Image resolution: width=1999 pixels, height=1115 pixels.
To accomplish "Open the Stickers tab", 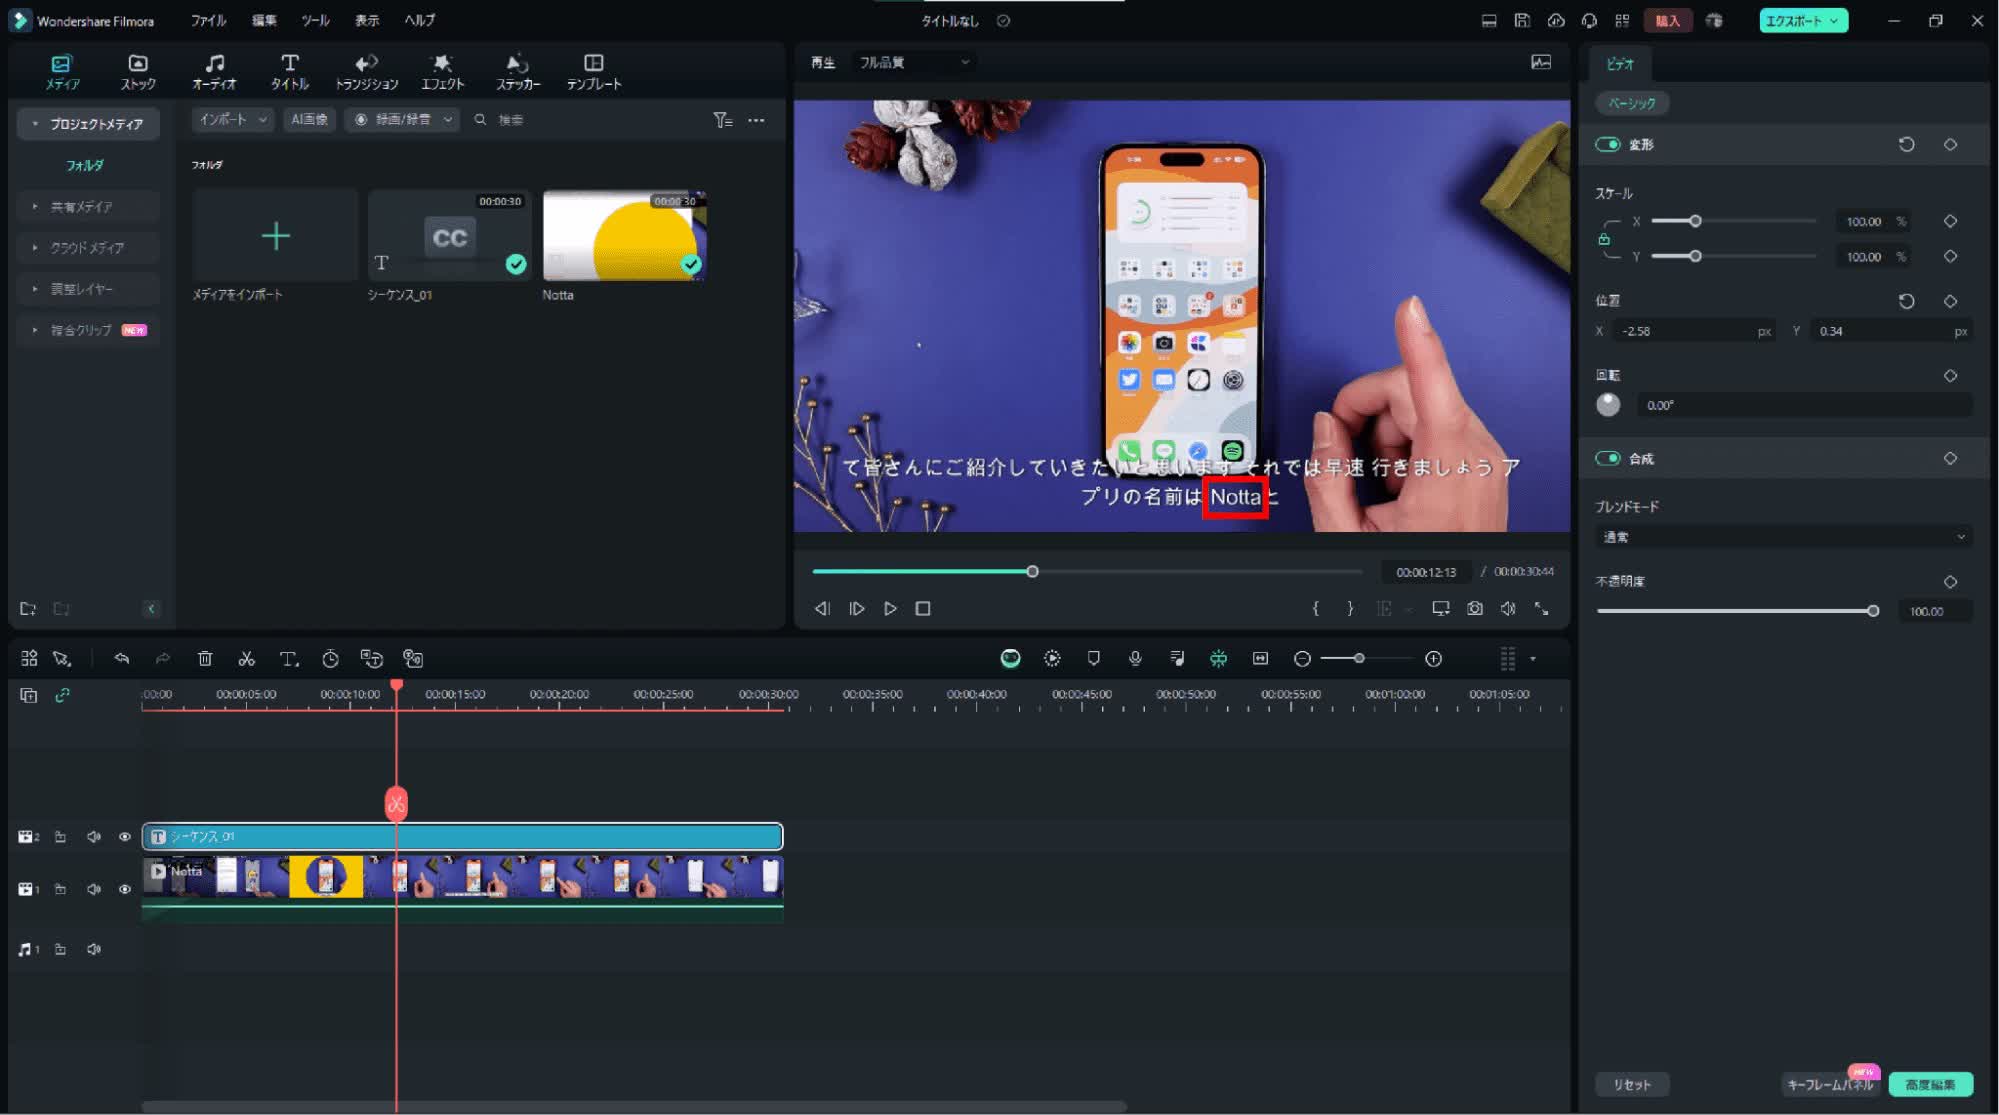I will point(517,72).
